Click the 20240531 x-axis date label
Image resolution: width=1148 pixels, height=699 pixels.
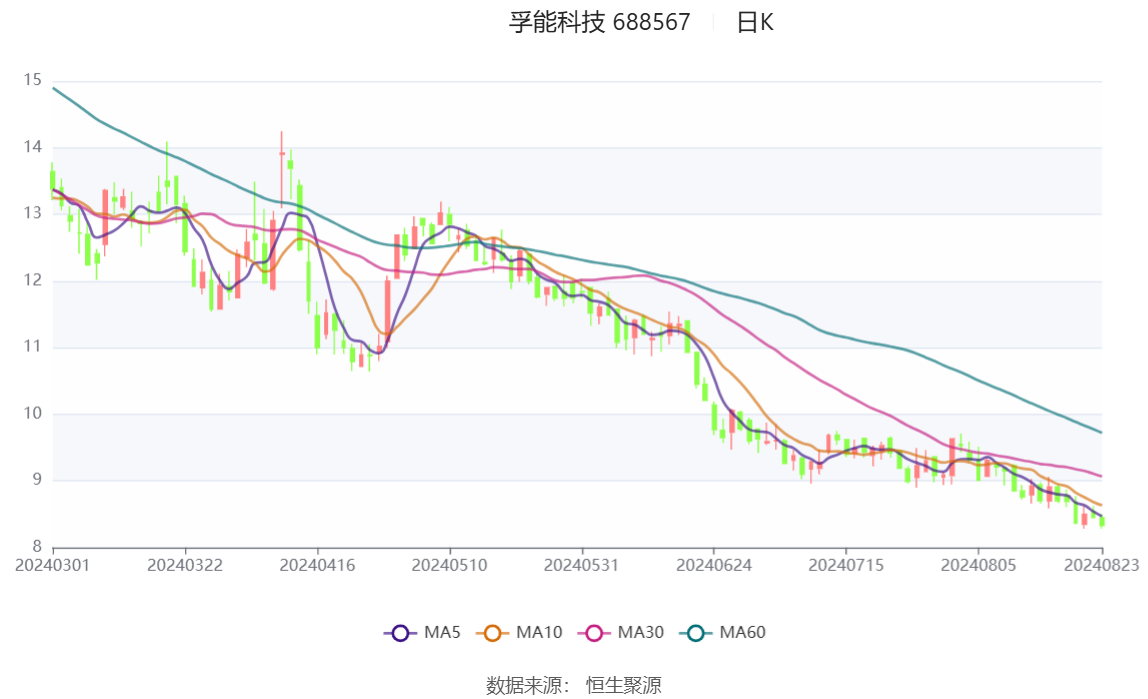click(x=581, y=566)
